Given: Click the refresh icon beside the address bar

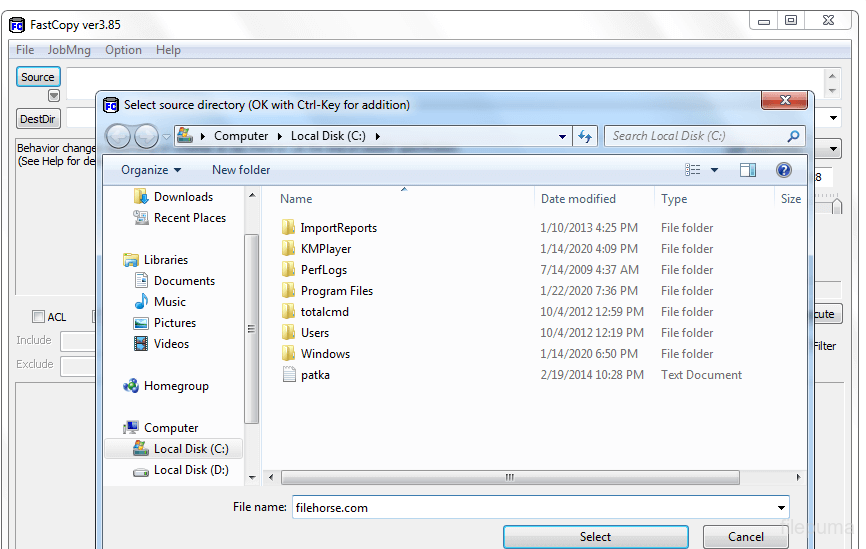Looking at the screenshot, I should (585, 136).
